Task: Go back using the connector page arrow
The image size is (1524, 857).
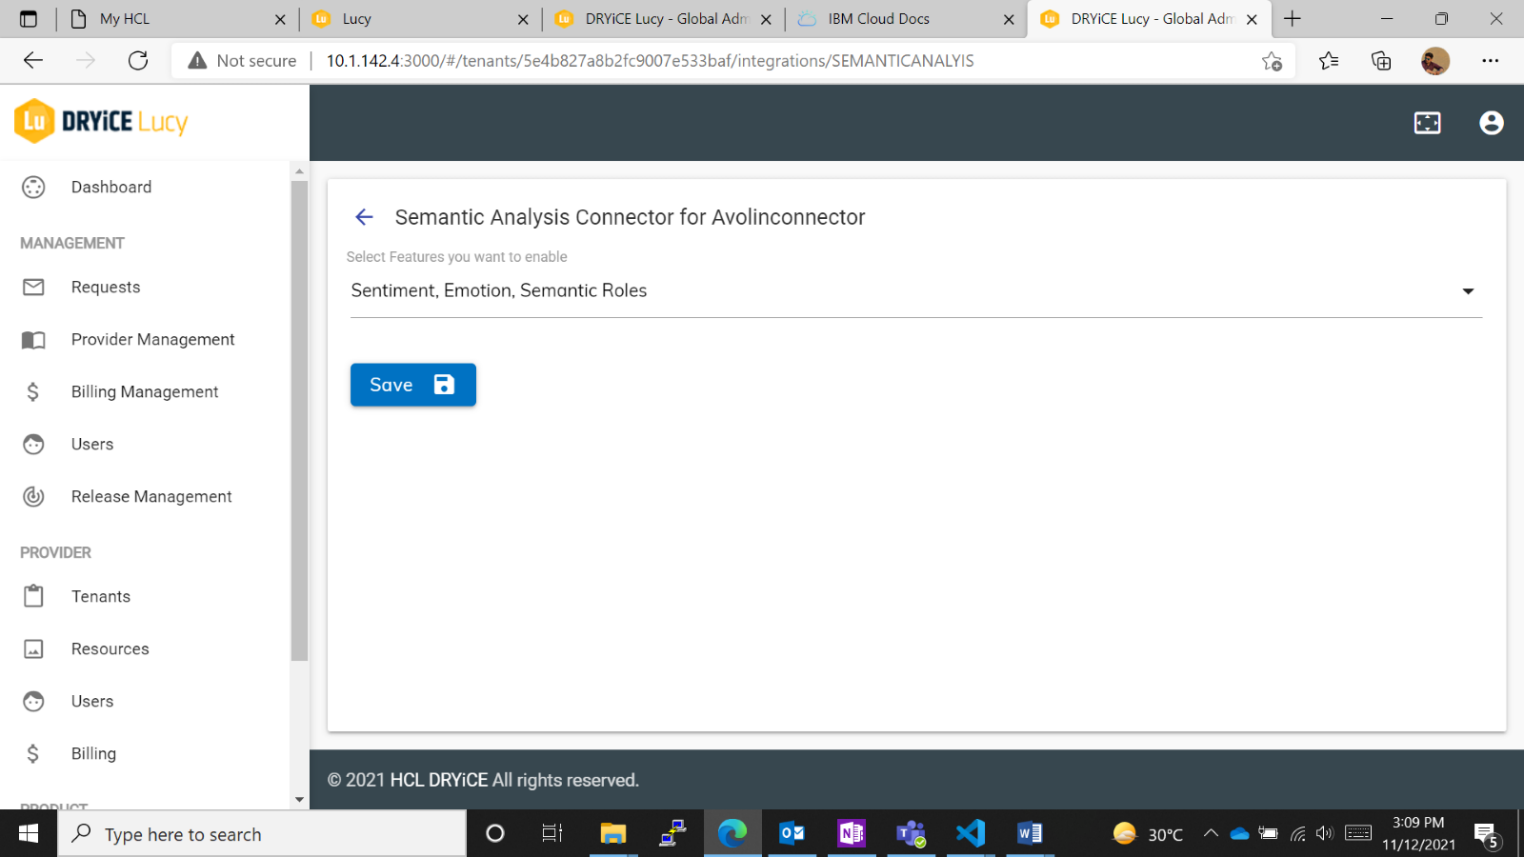Action: [x=364, y=217]
